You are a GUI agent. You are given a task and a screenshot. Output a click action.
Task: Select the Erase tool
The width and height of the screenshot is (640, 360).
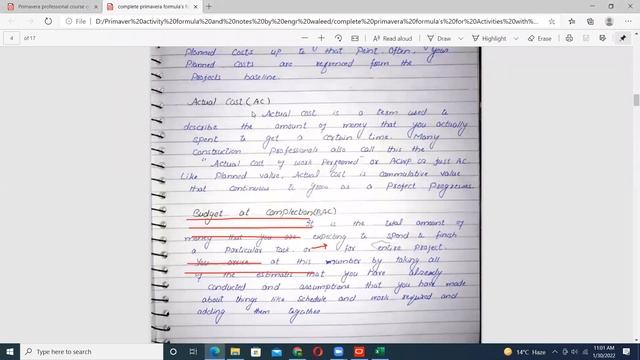tap(540, 38)
